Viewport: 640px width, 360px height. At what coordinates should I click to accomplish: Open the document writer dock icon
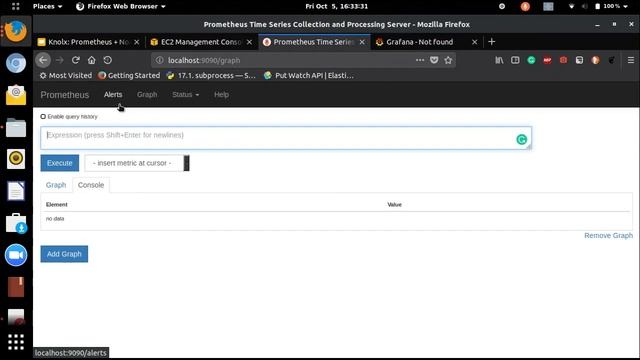click(x=16, y=191)
